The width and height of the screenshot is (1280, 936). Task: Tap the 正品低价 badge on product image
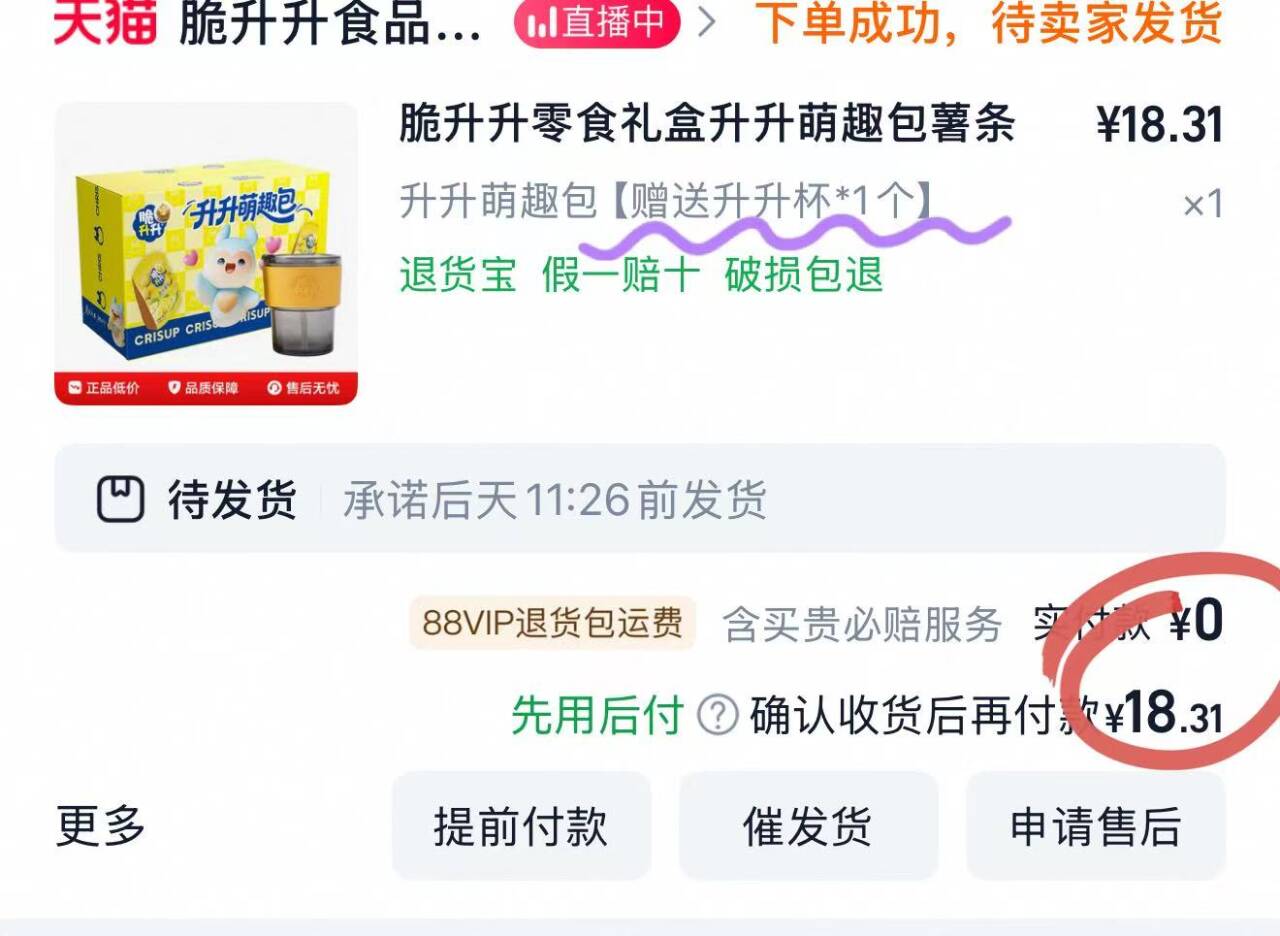click(x=104, y=388)
